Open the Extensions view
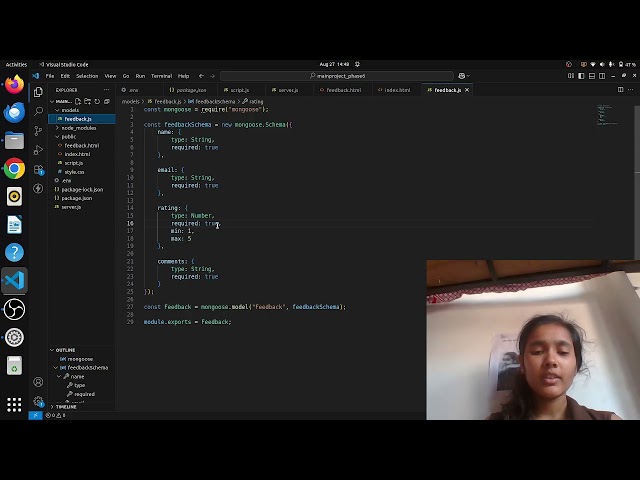Screen dimensions: 640x480 (x=38, y=169)
